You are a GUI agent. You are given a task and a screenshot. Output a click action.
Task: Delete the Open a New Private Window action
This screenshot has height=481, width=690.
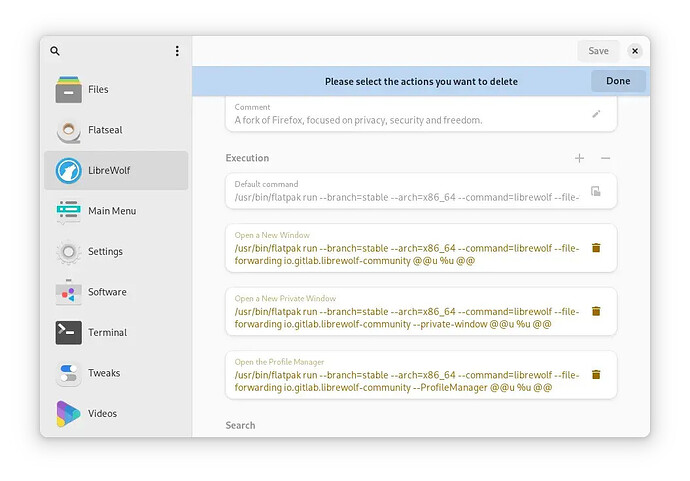click(x=596, y=311)
